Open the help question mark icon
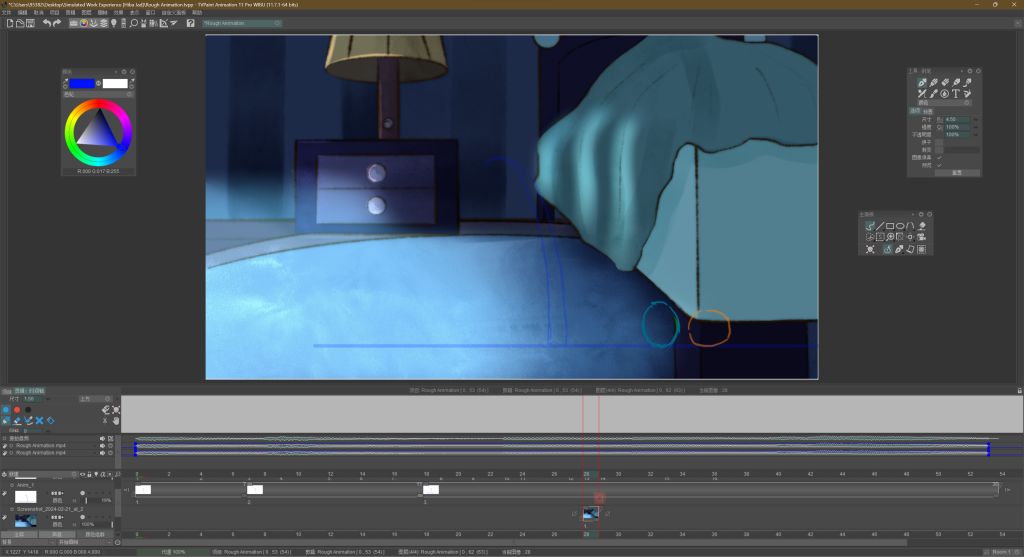The image size is (1024, 557). coord(190,23)
